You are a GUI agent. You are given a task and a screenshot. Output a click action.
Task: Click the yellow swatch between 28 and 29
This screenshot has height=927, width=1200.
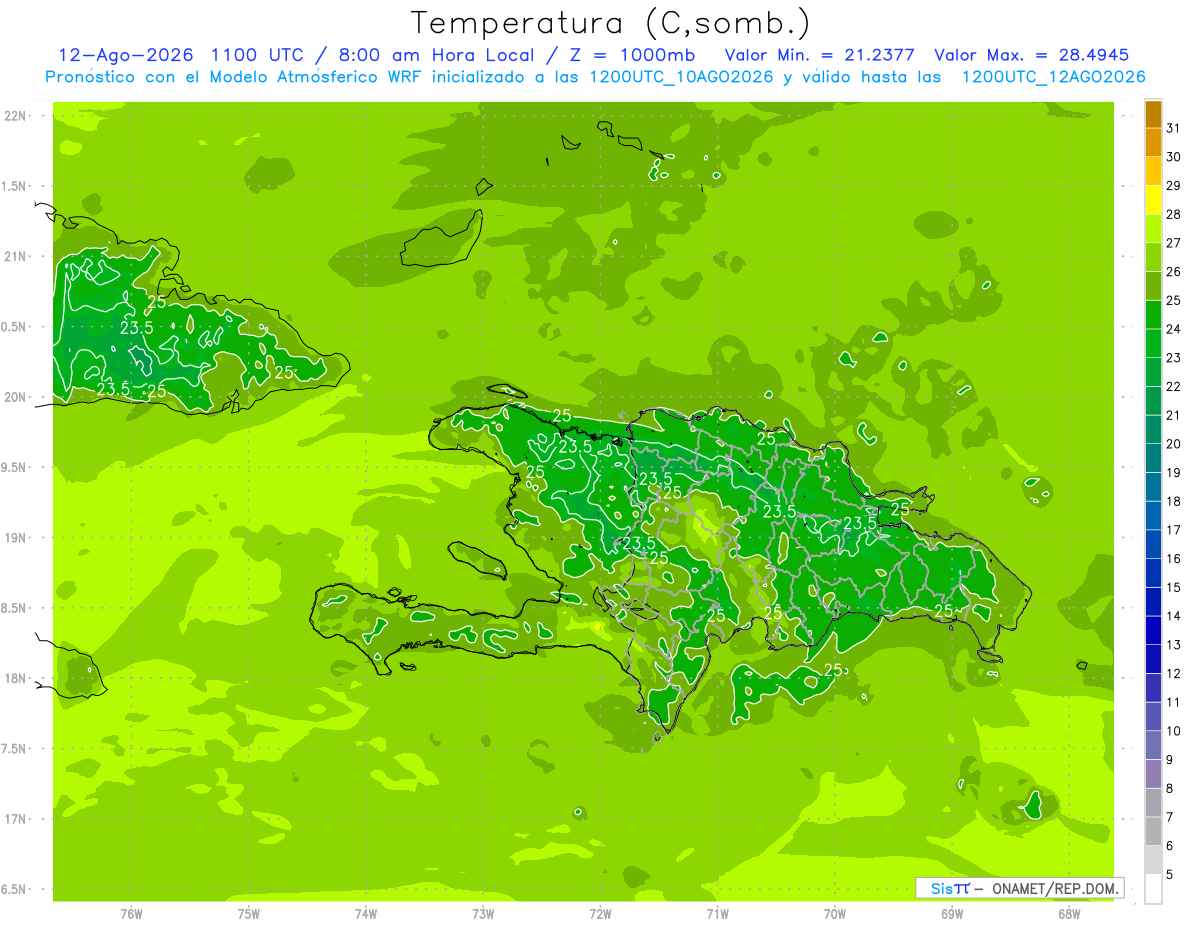[1153, 200]
